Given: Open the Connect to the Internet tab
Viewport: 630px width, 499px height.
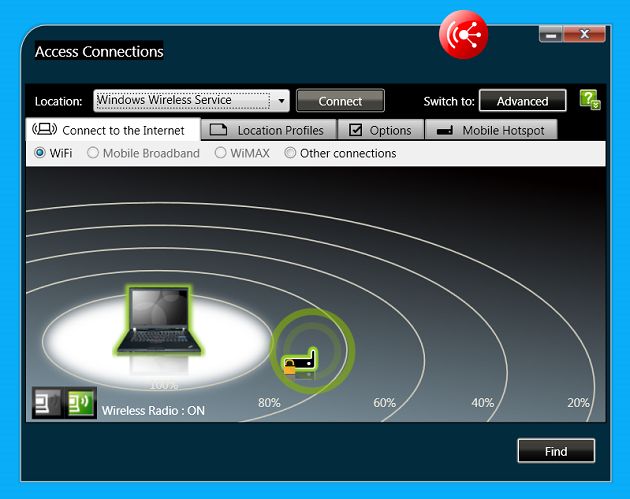Looking at the screenshot, I should click(113, 129).
